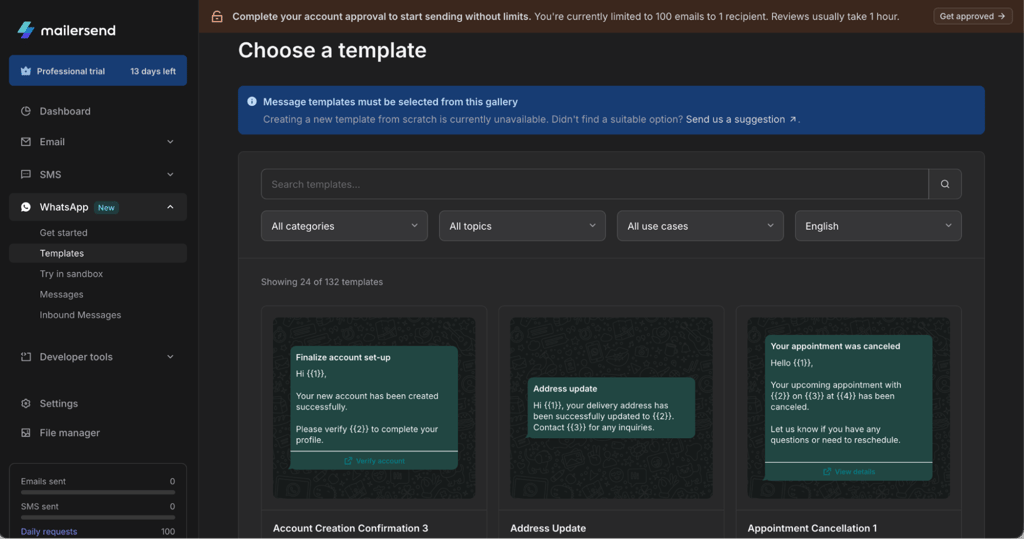Click external link icon beside Send us a suggestion
Viewport: 1024px width, 539px height.
793,120
